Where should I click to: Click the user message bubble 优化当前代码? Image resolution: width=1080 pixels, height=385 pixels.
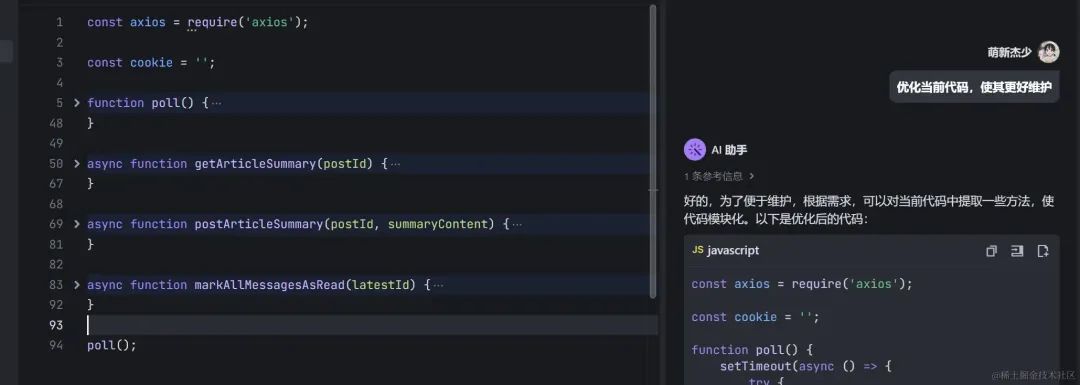tap(974, 87)
